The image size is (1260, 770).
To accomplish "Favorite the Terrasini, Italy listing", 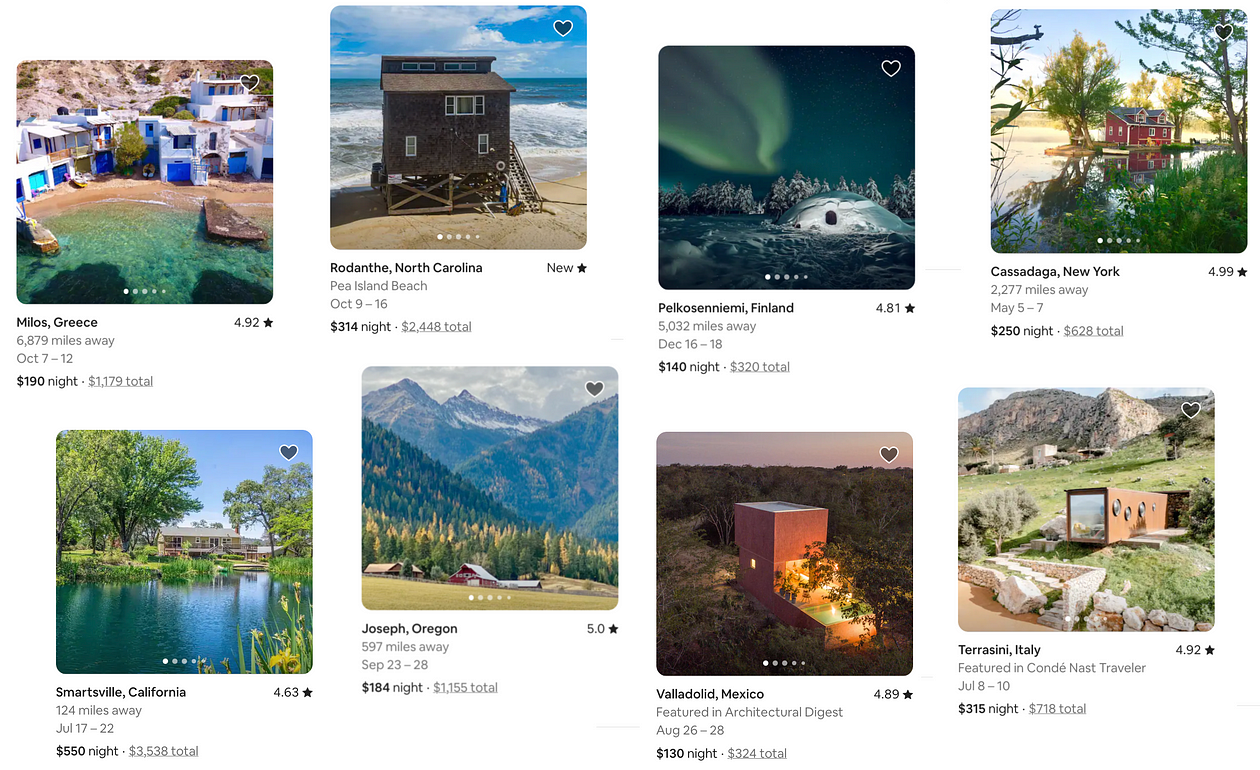I will 1190,410.
